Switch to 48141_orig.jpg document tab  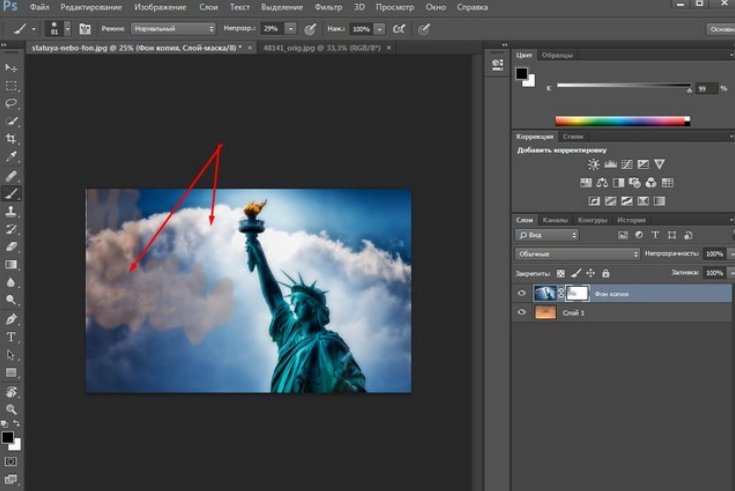(x=322, y=48)
